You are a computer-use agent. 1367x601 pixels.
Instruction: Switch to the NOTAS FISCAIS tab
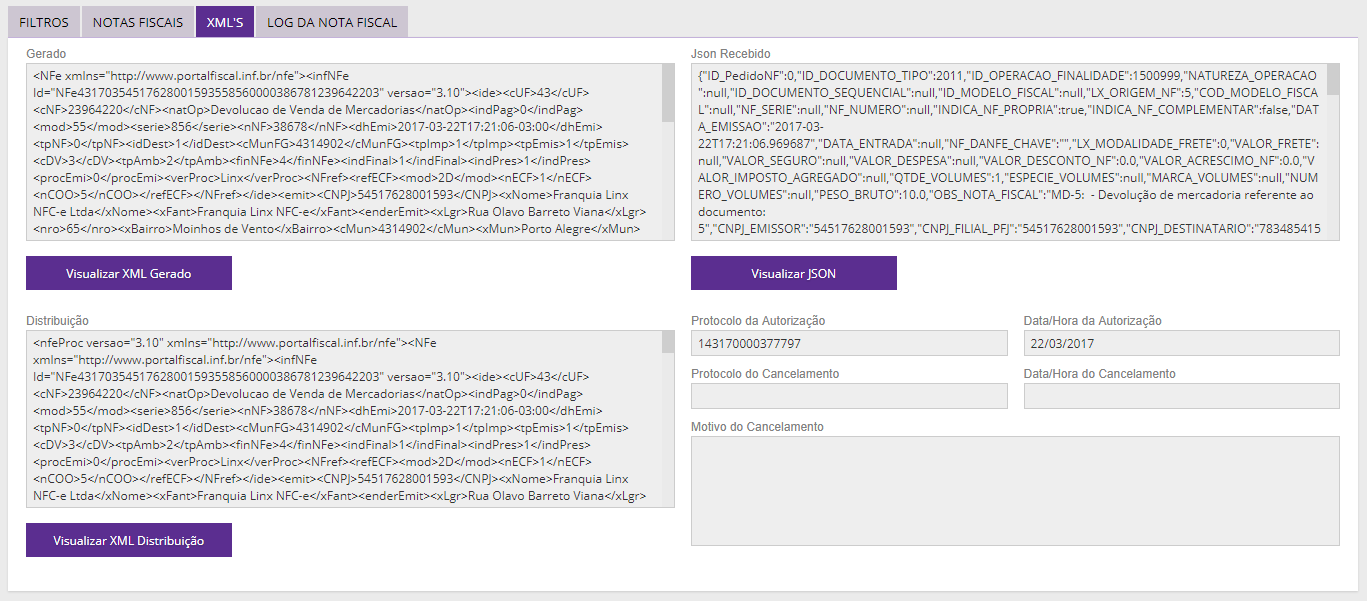point(138,22)
